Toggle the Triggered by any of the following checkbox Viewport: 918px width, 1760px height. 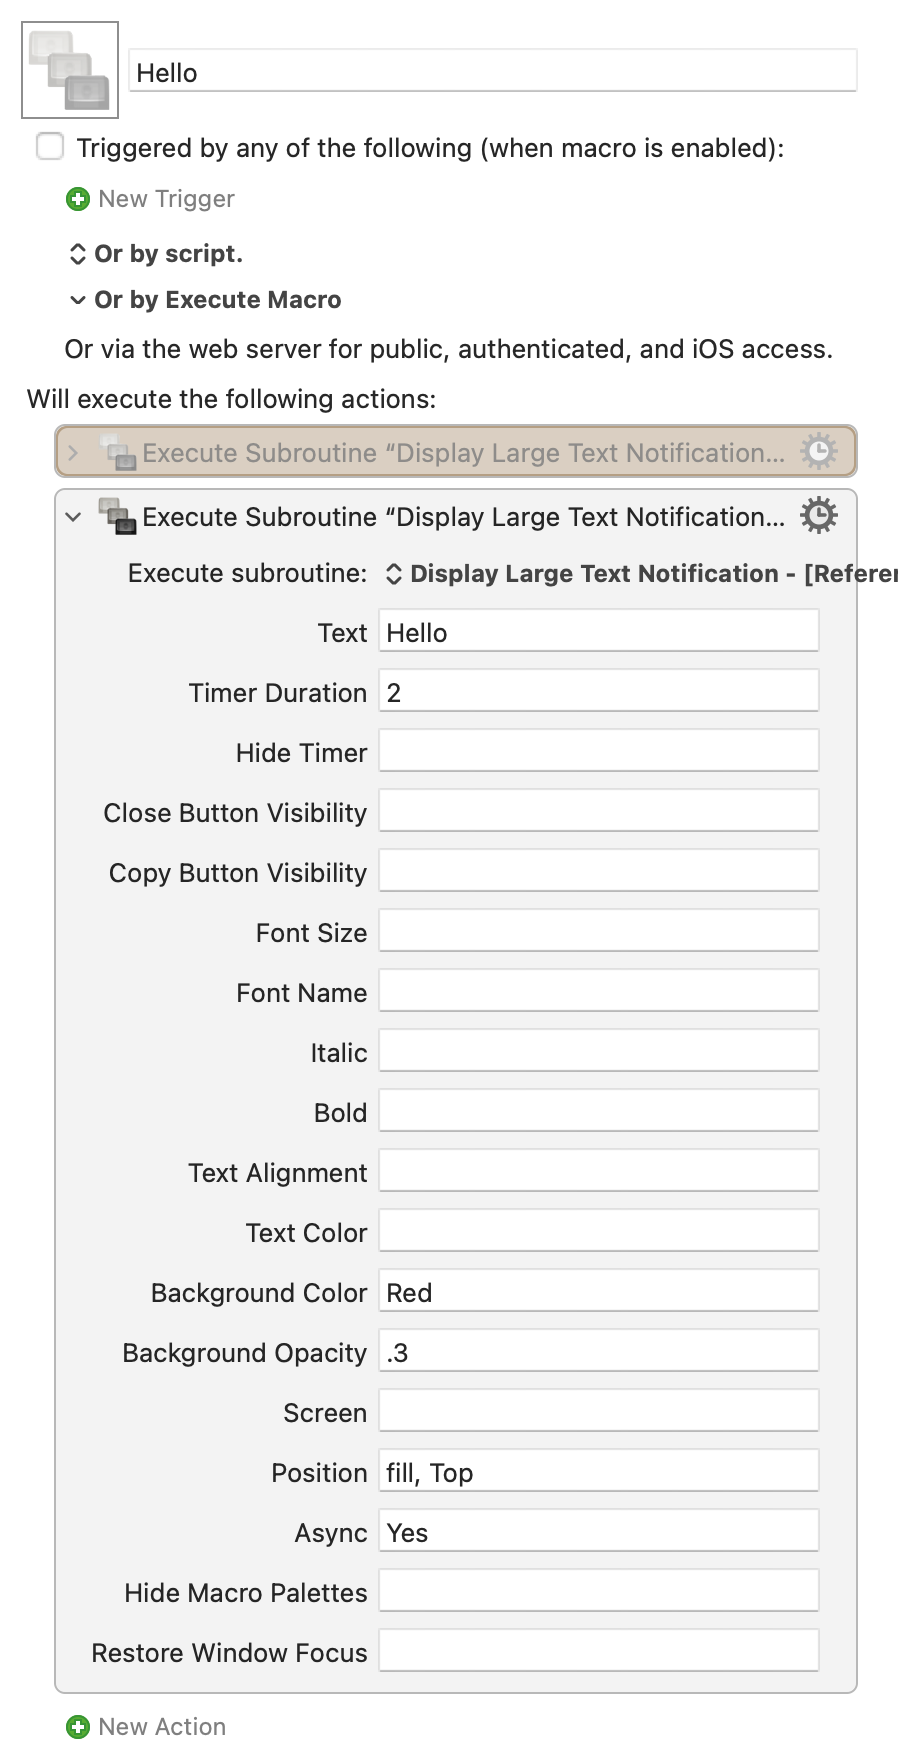(x=50, y=147)
